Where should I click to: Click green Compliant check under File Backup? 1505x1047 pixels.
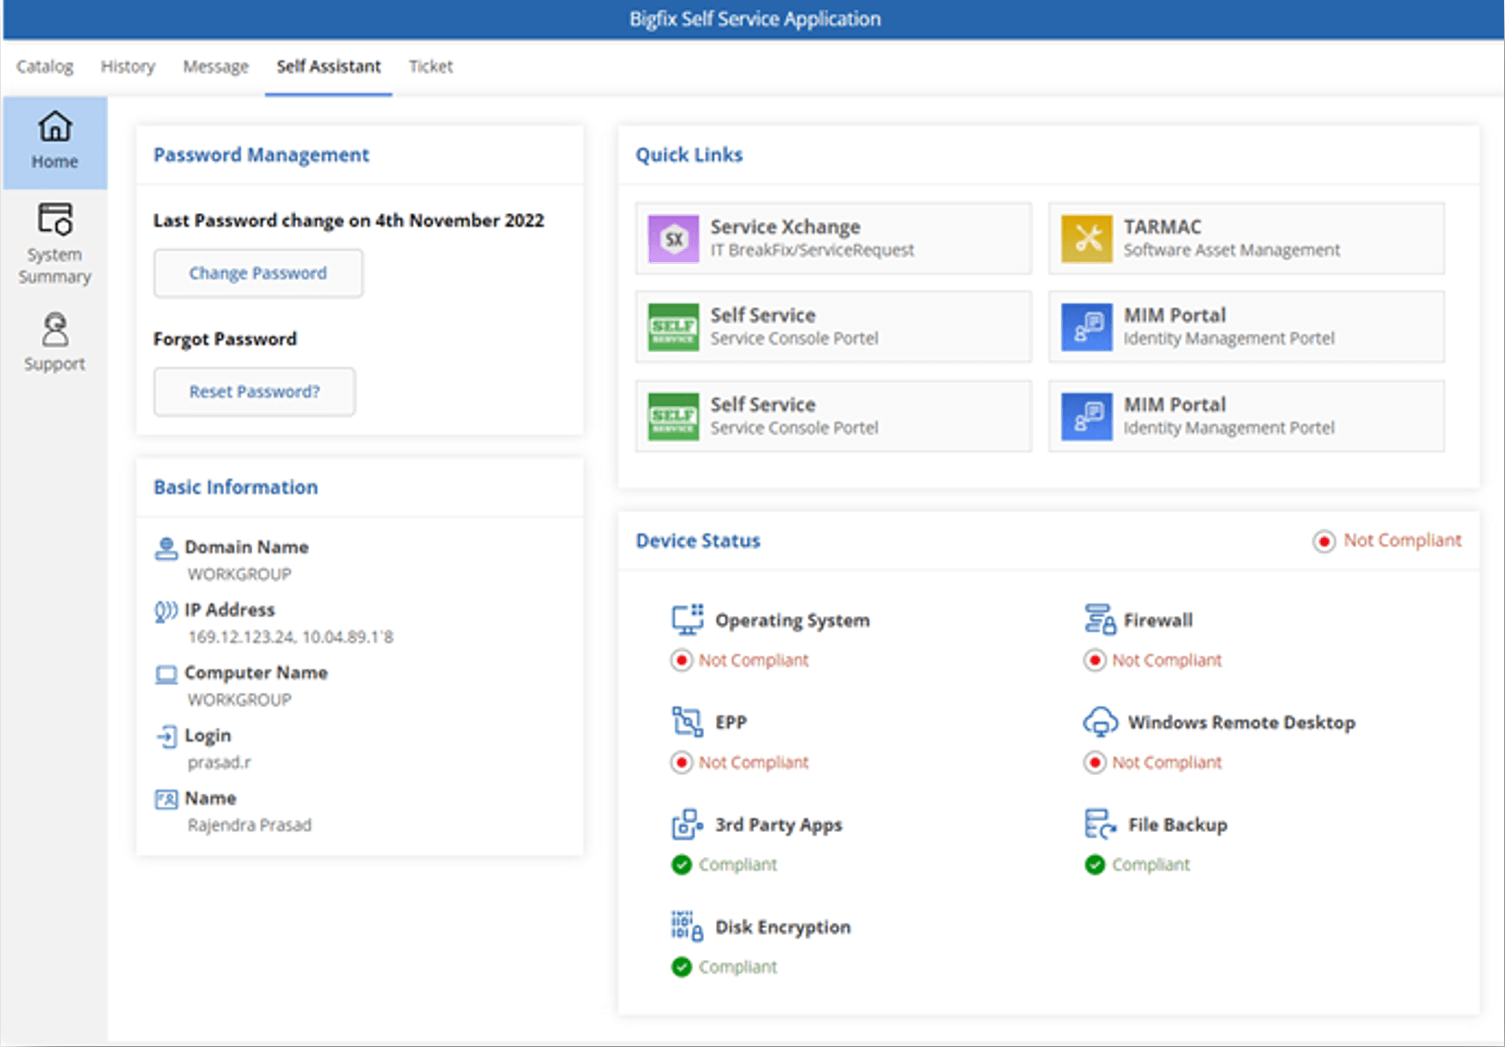click(x=1095, y=865)
